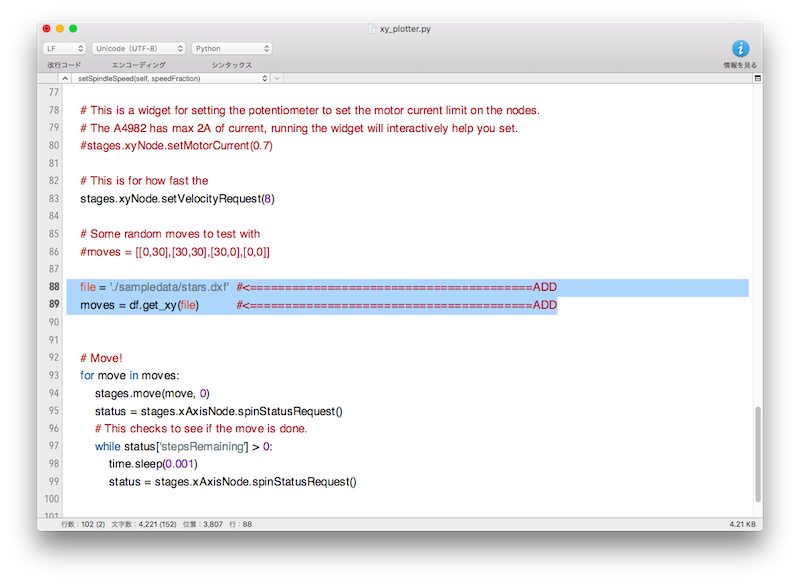Select line number 100 in gutter

coord(52,499)
